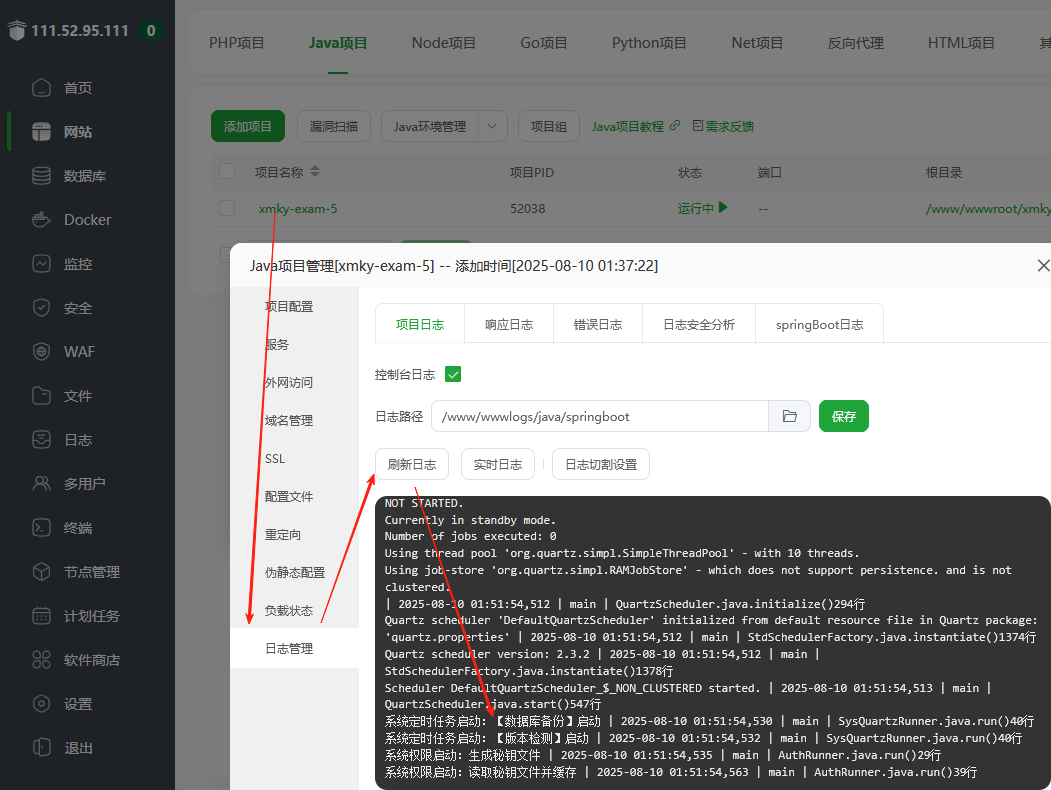Screen dimensions: 1051x790
Task: Open the 终端 terminal sidebar icon
Action: click(x=42, y=527)
